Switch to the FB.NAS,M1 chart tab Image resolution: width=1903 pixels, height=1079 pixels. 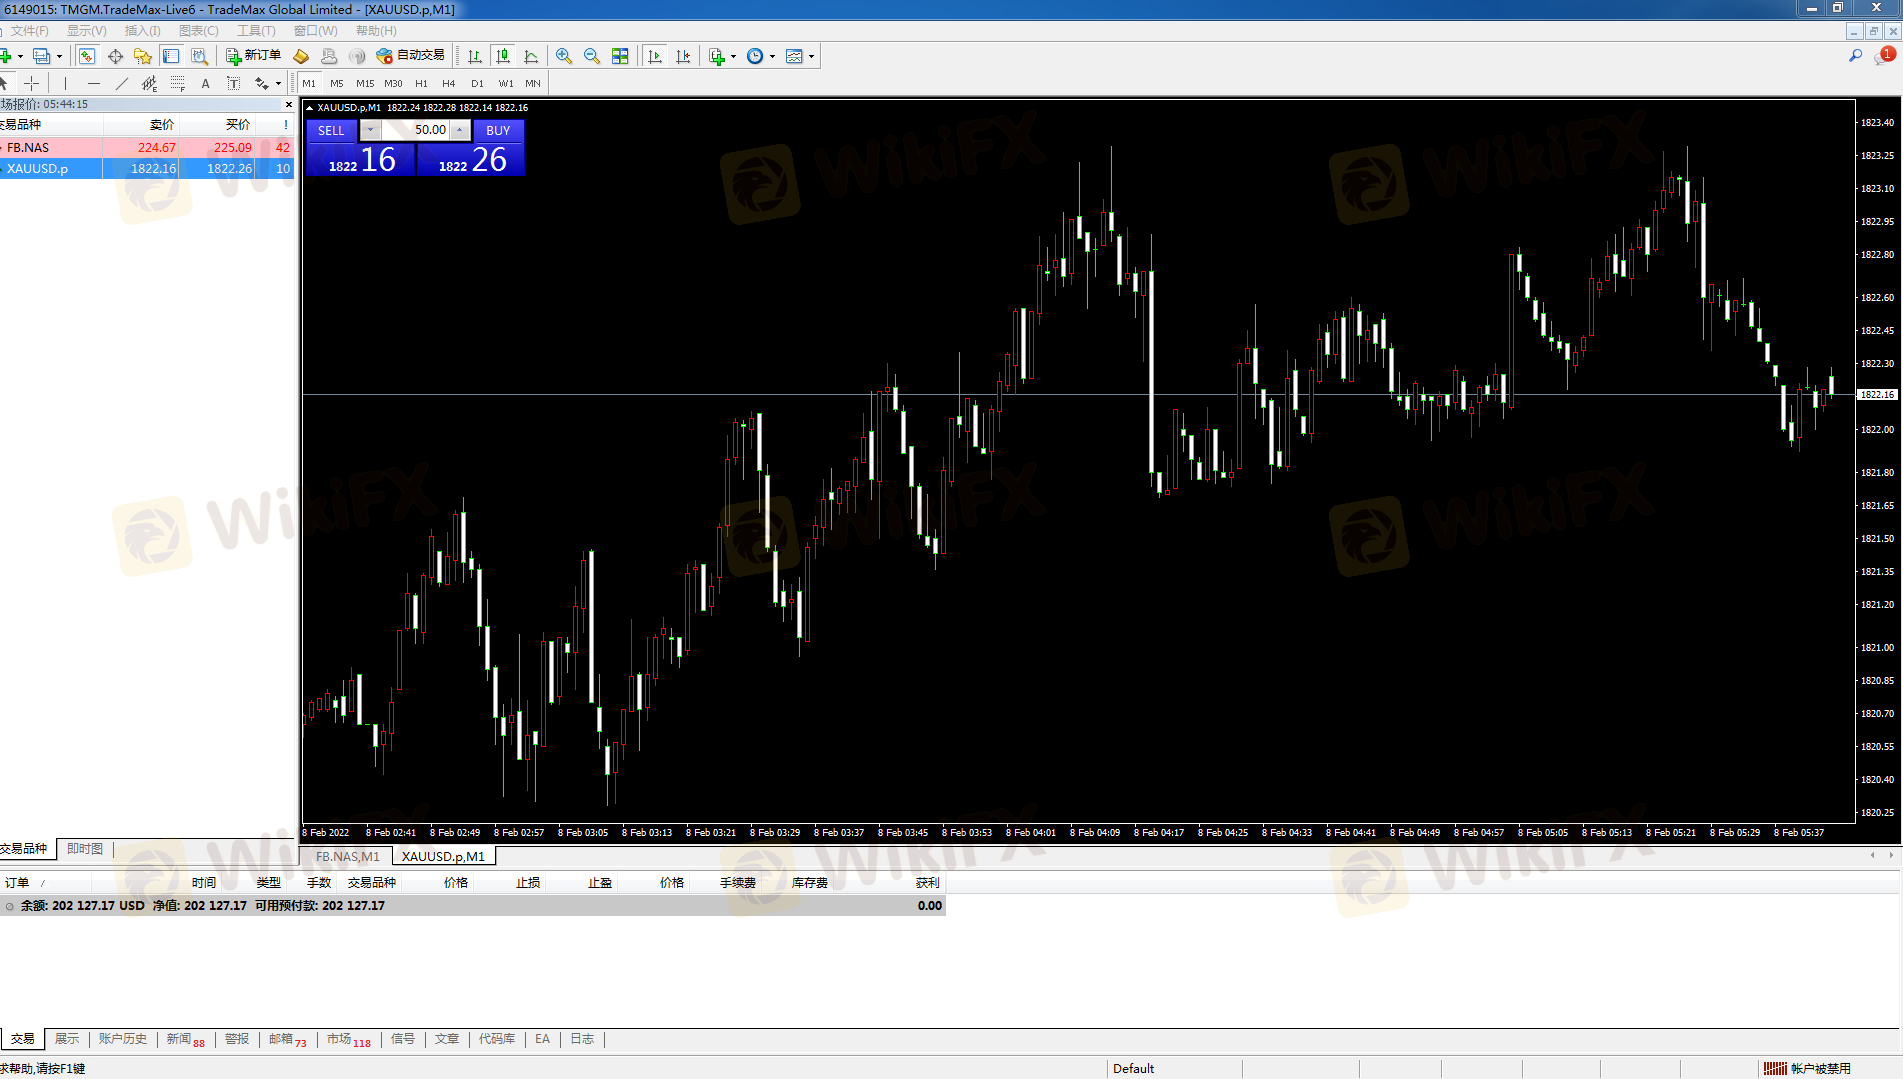348,856
